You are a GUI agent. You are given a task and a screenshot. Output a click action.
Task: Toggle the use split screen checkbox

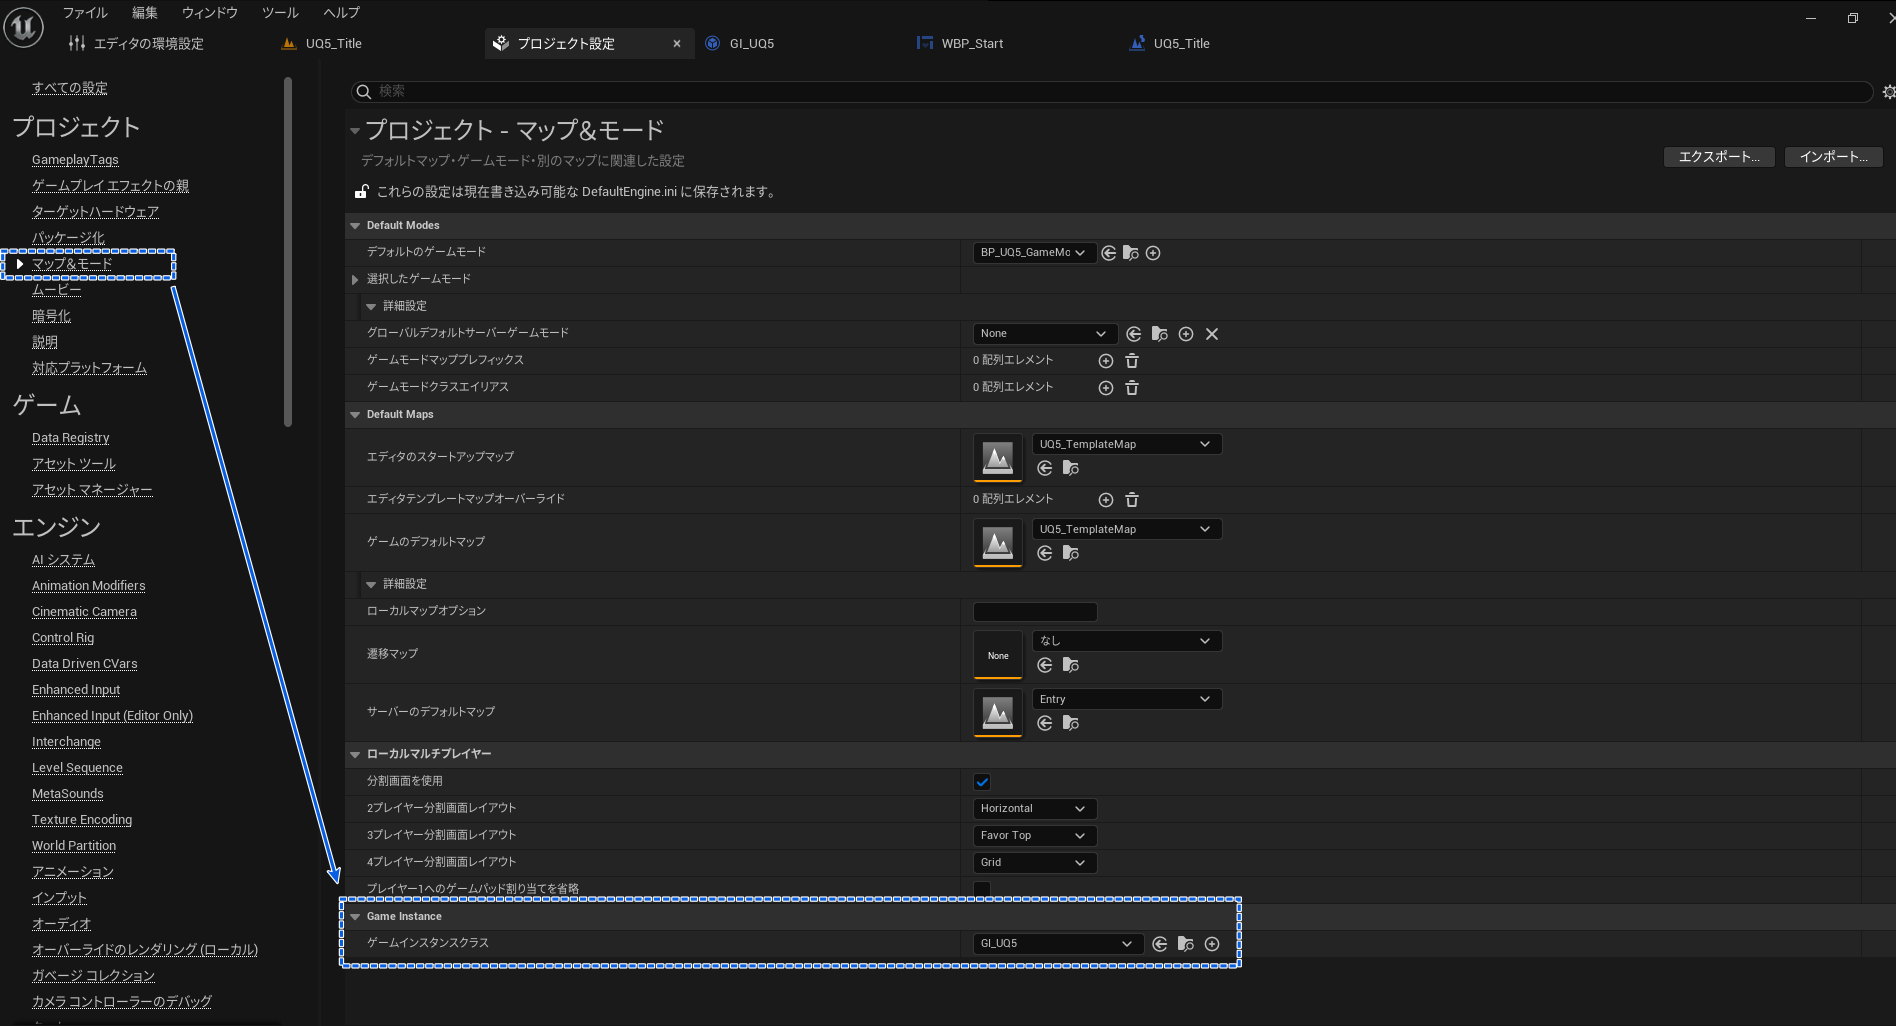982,782
